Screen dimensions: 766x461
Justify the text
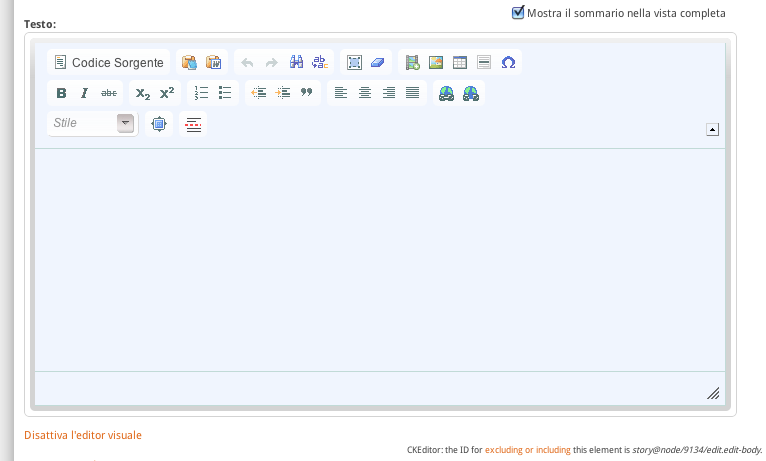click(x=412, y=93)
